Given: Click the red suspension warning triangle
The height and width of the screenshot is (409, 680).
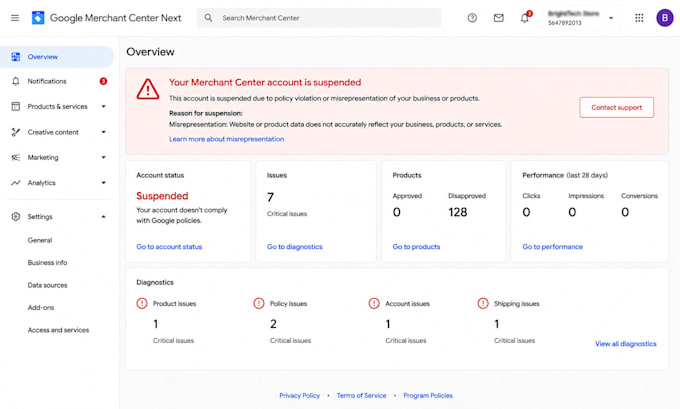Looking at the screenshot, I should point(148,89).
